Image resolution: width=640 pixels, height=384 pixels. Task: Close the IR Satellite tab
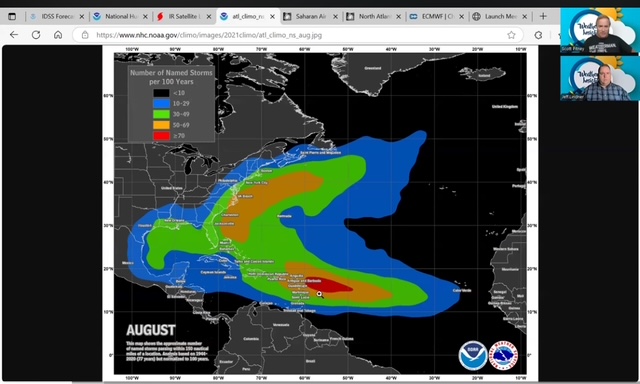(x=209, y=17)
